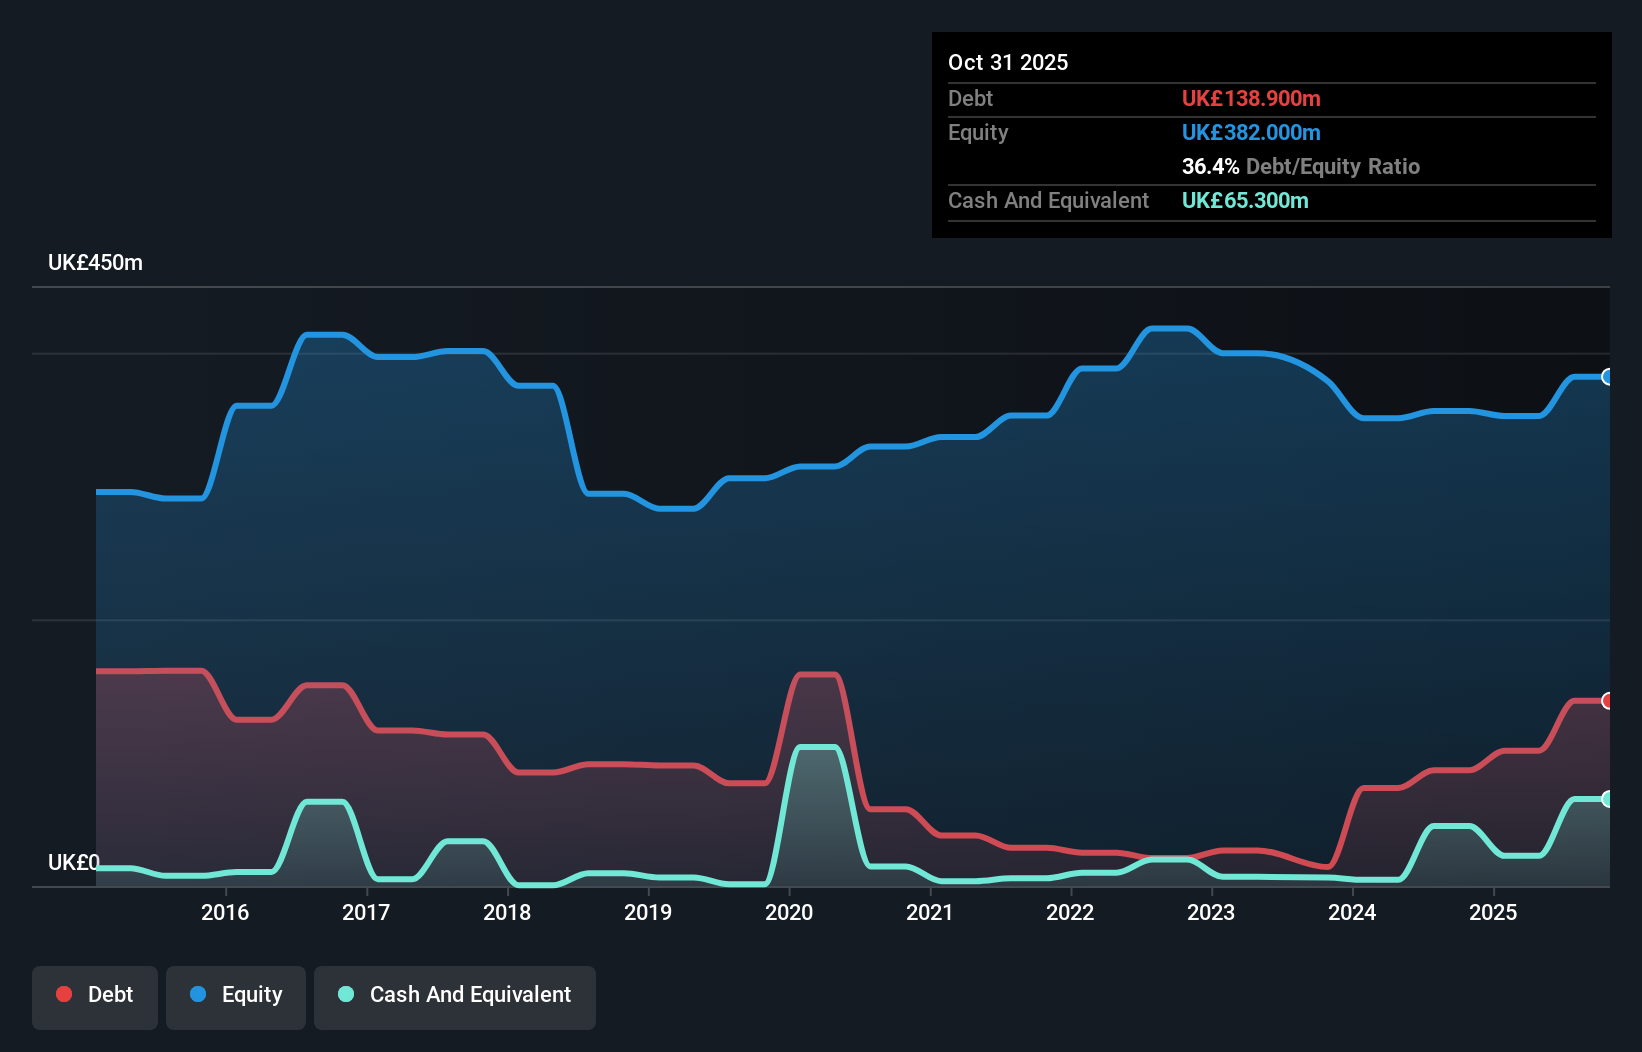Screen dimensions: 1642x1052
Task: Toggle the Cash And Equivalent series visibility
Action: pos(455,995)
